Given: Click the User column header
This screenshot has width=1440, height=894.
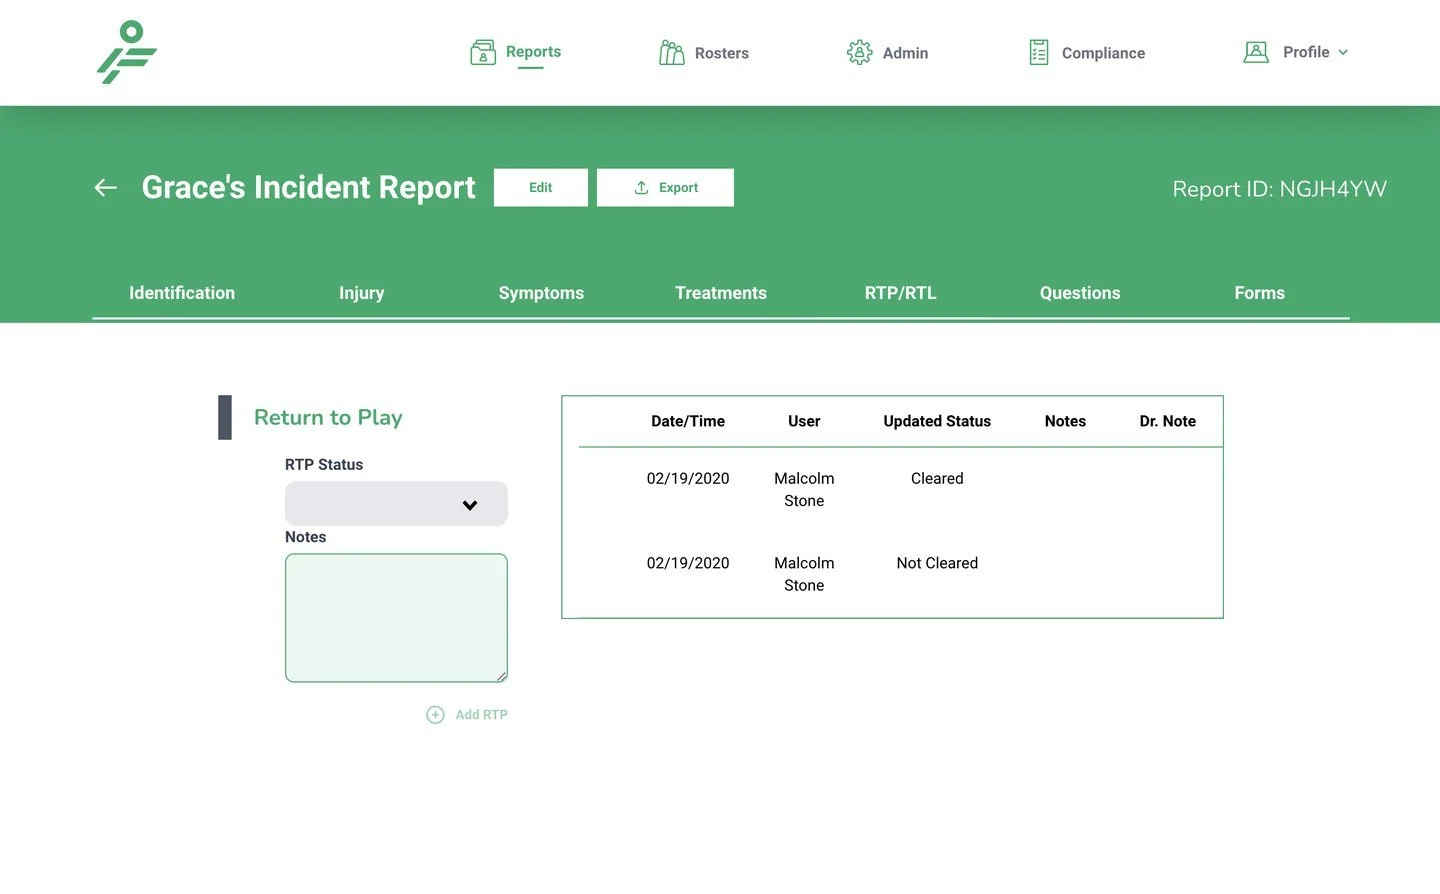Looking at the screenshot, I should [804, 421].
